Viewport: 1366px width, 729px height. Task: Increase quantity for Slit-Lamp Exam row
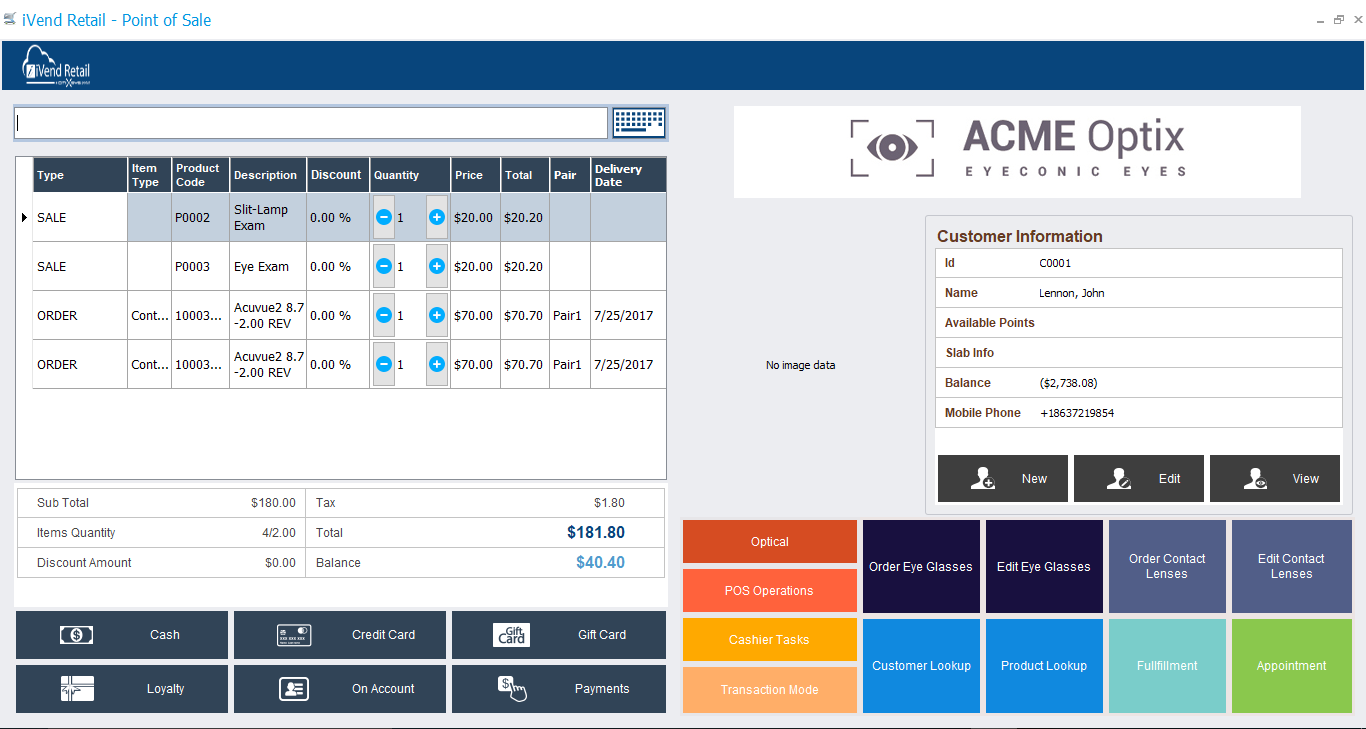pos(436,217)
